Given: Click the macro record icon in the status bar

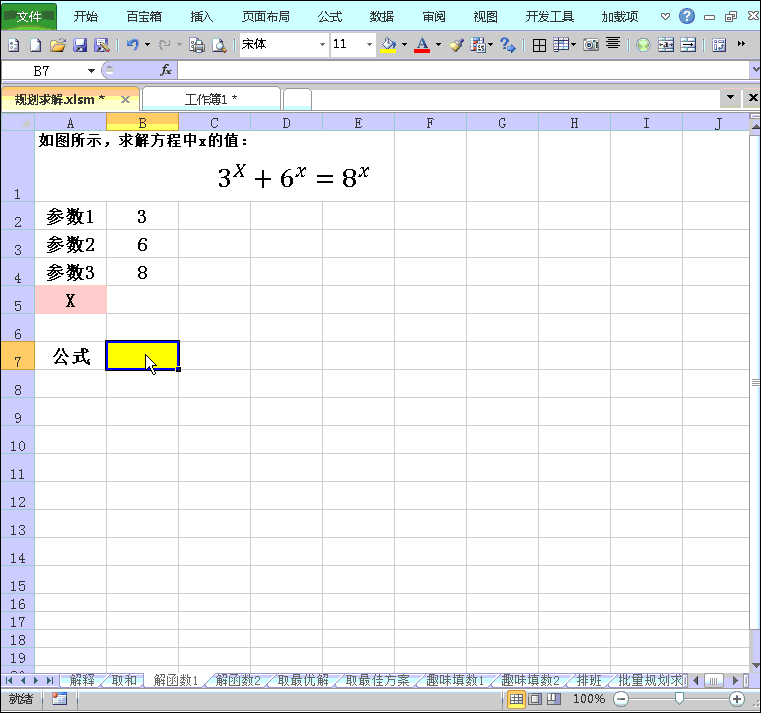Looking at the screenshot, I should point(59,698).
